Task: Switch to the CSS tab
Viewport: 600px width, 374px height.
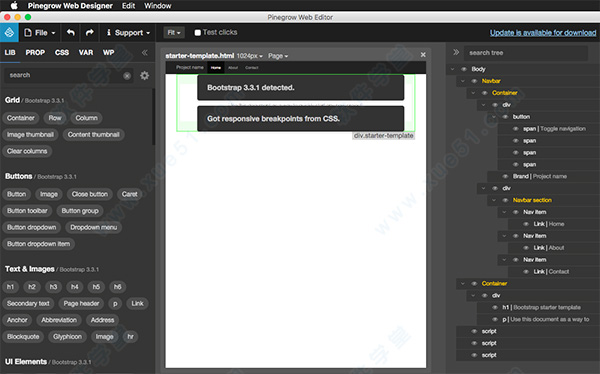Action: tap(62, 52)
